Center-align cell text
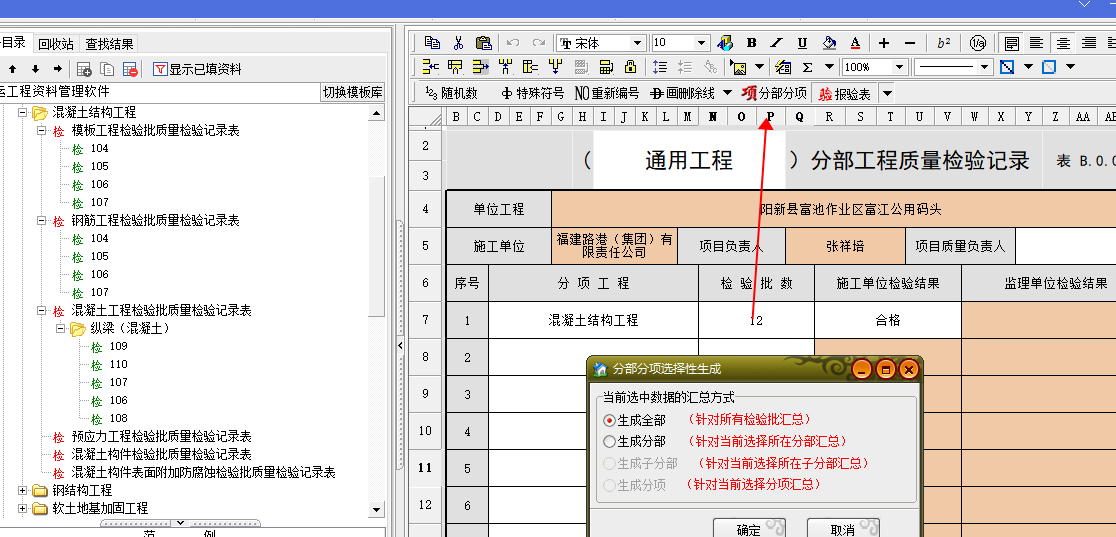This screenshot has width=1116, height=537. pyautogui.click(x=1063, y=43)
